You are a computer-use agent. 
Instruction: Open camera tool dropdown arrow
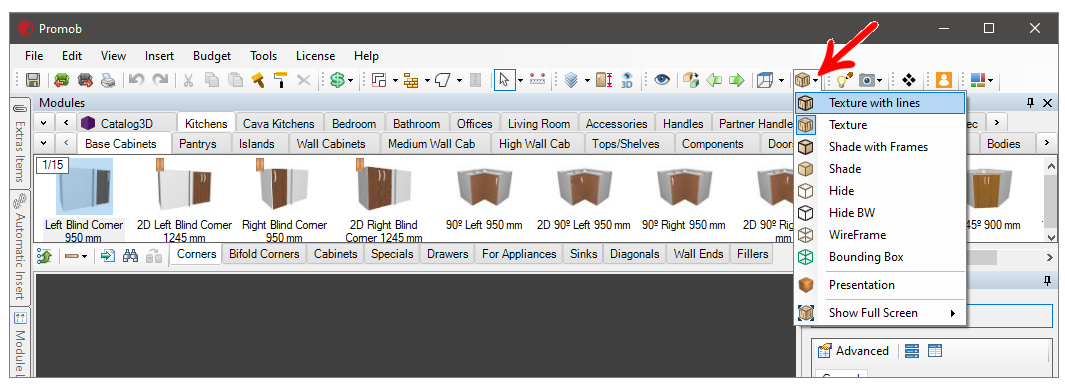point(880,81)
